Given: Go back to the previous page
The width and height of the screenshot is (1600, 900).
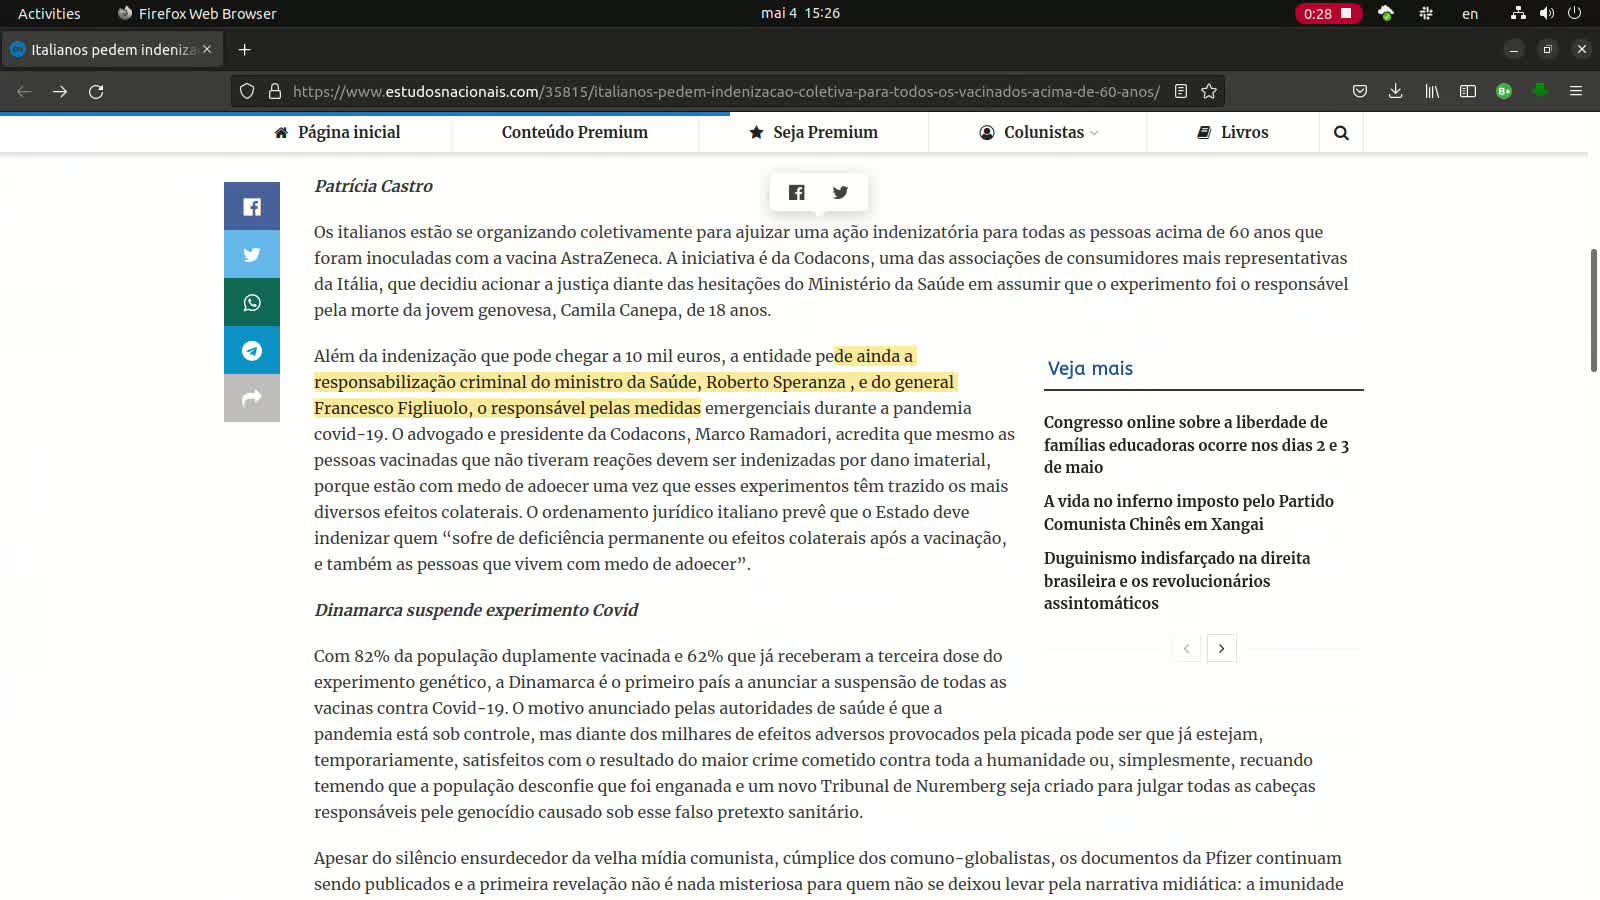Looking at the screenshot, I should (x=24, y=92).
